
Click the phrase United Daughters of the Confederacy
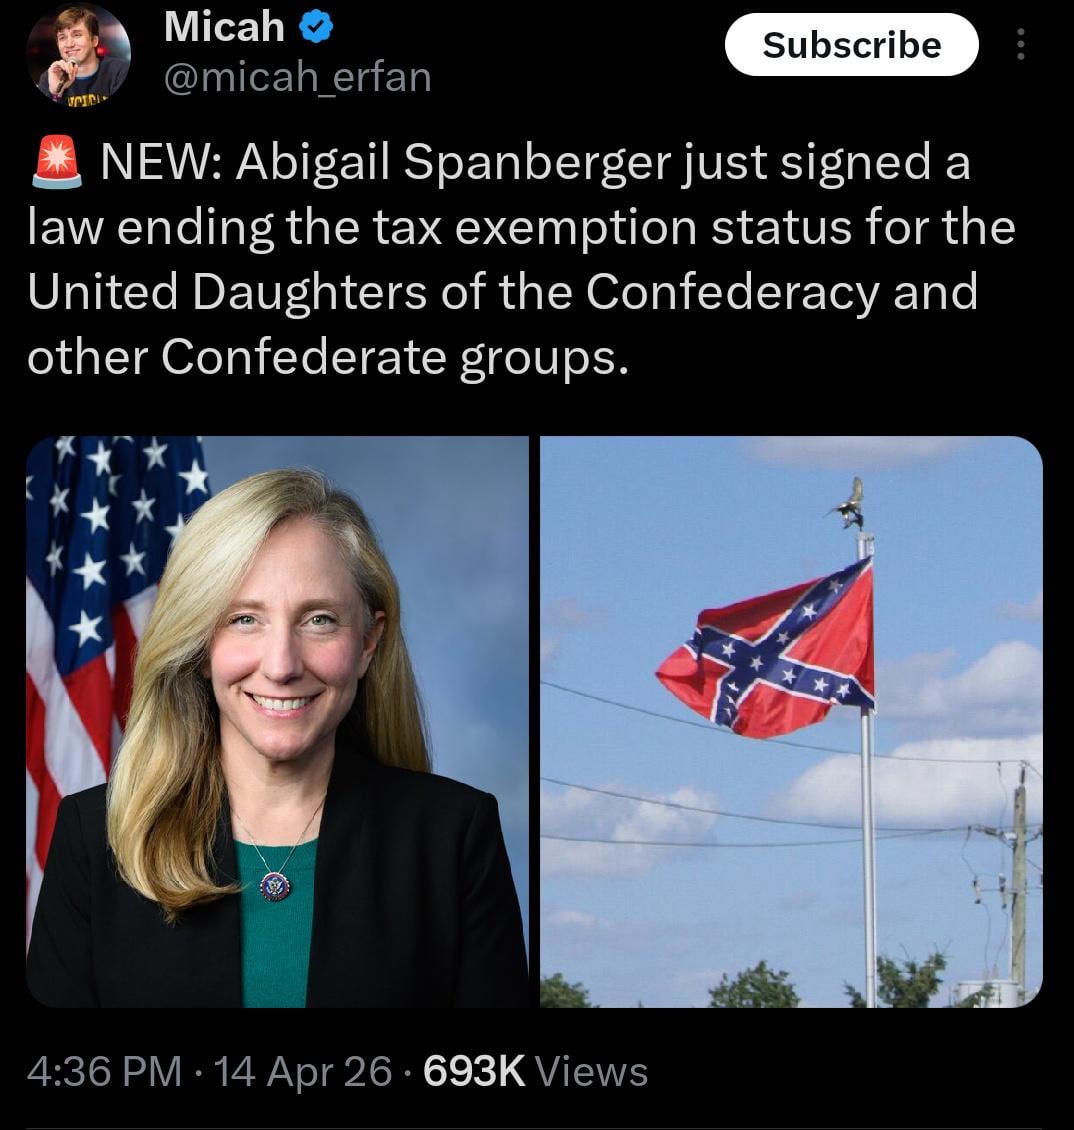453,292
